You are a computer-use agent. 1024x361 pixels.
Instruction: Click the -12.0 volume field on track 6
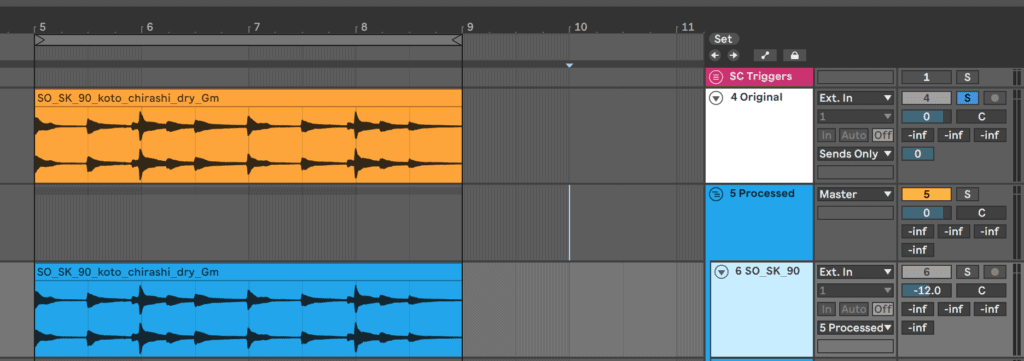[926, 290]
